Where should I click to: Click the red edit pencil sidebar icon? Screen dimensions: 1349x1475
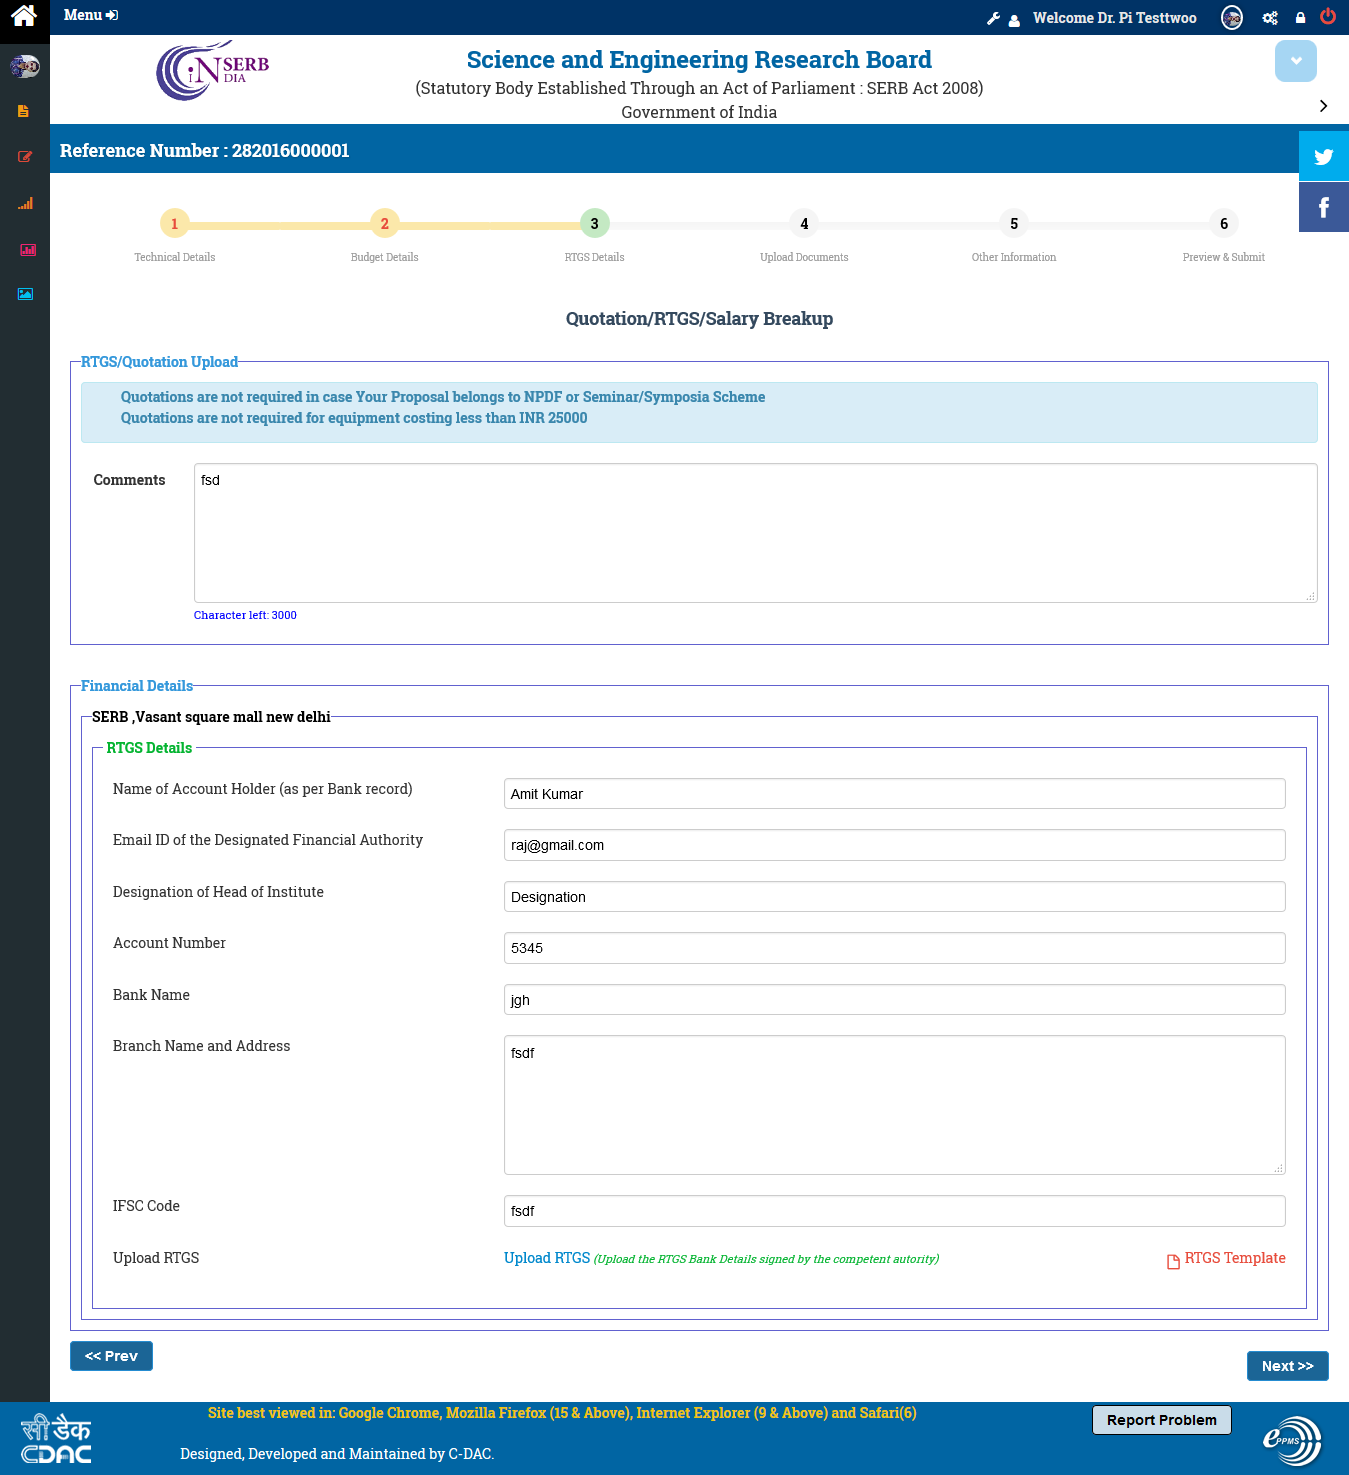pyautogui.click(x=25, y=157)
